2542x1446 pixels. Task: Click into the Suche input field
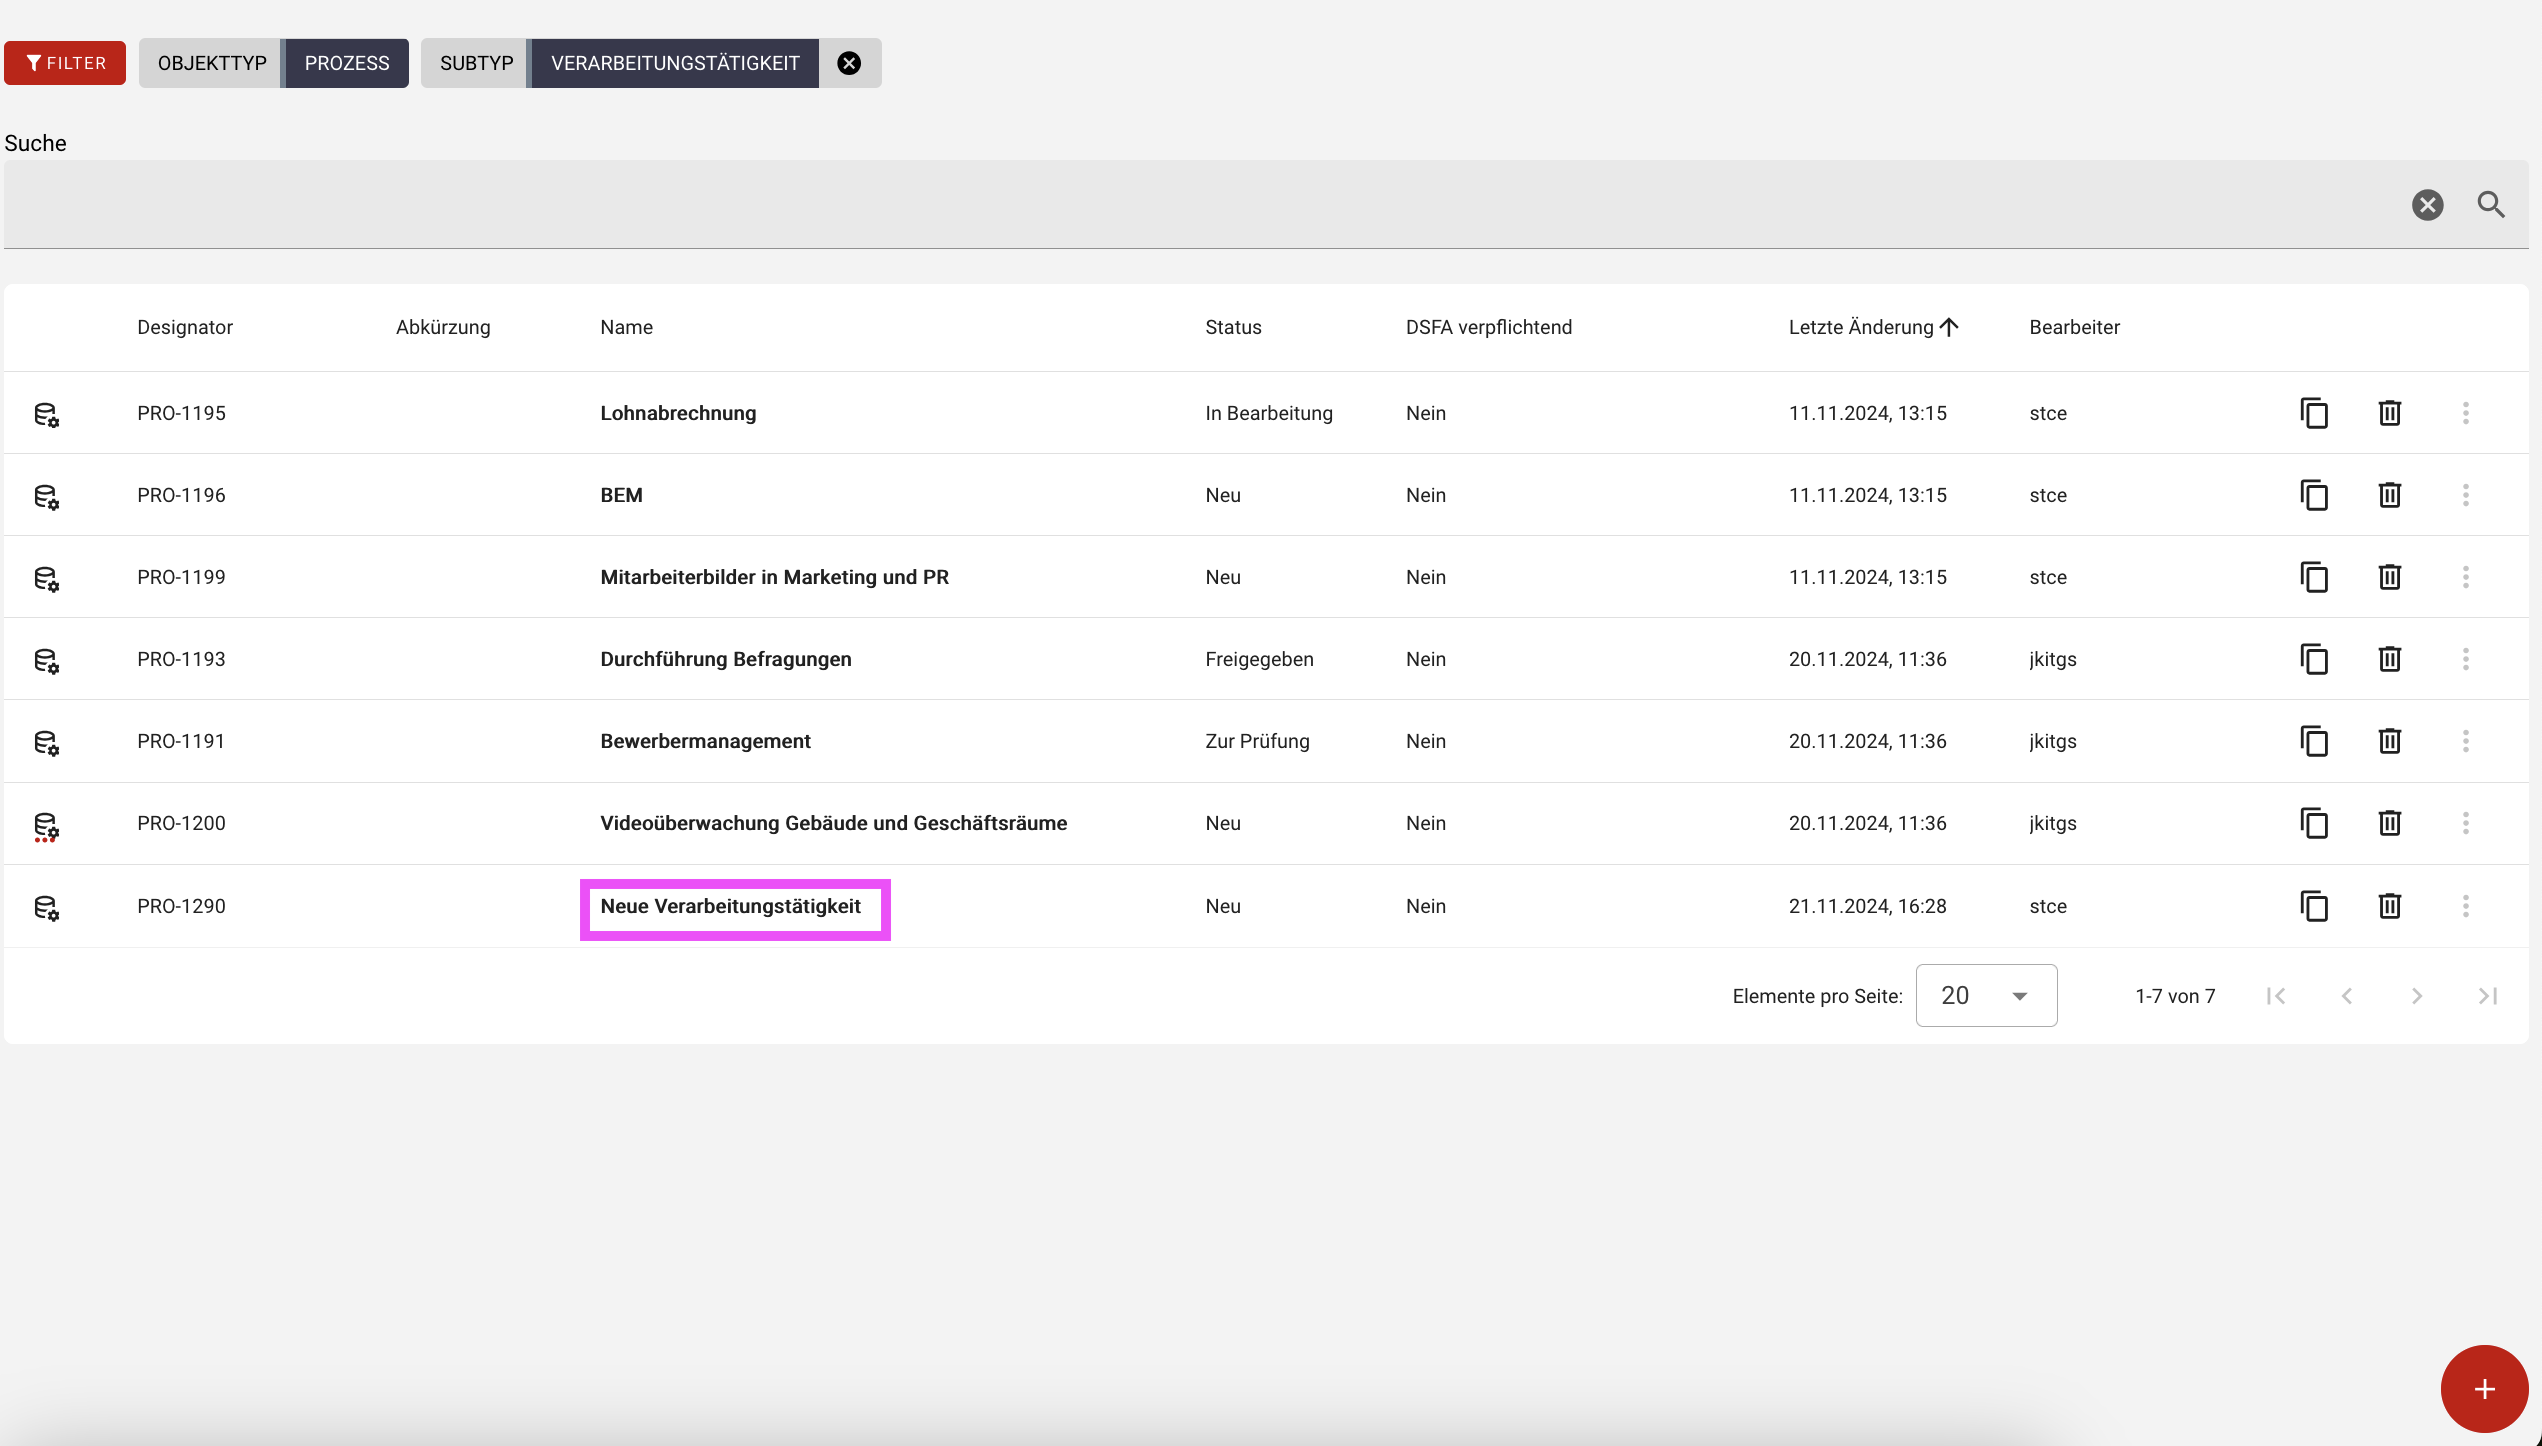pyautogui.click(x=1200, y=205)
